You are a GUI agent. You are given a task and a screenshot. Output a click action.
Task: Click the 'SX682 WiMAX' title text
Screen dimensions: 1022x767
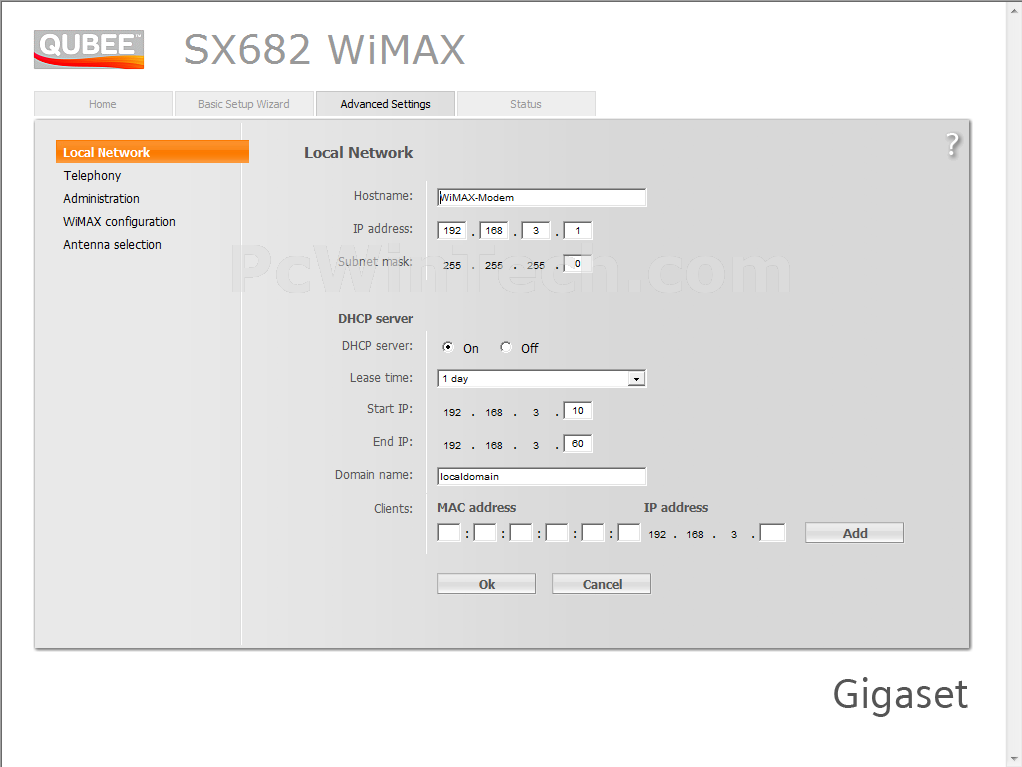pos(325,50)
